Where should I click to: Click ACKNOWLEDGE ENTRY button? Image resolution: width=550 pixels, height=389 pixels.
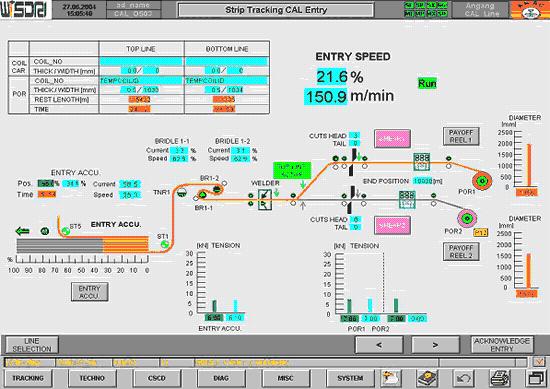(502, 345)
